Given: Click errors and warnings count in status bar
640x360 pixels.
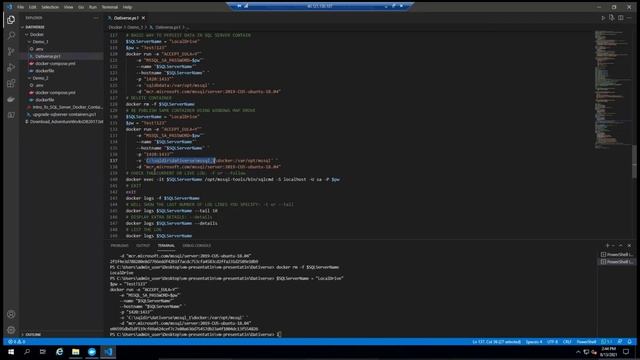Looking at the screenshot, I should pyautogui.click(x=17, y=341).
